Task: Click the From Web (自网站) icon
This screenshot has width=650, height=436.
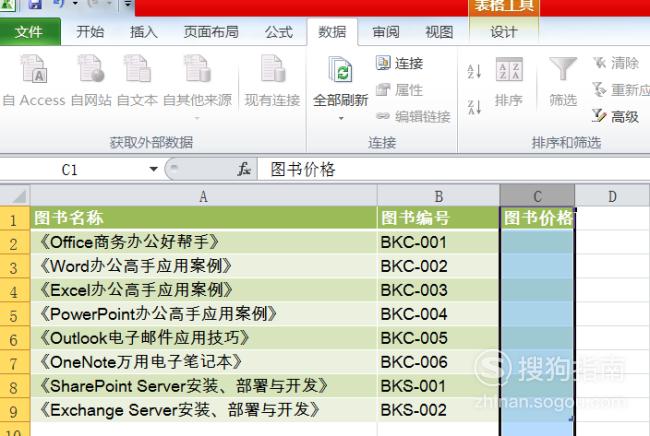Action: click(x=91, y=69)
